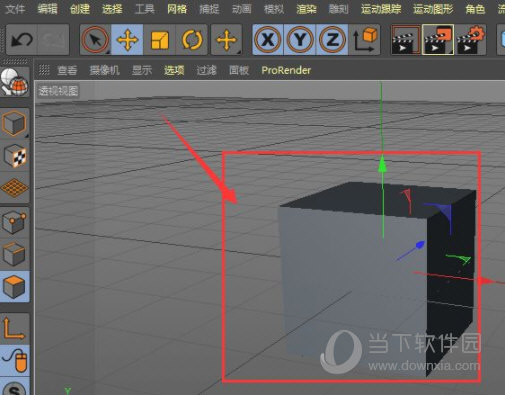Open the 编辑 menu

(x=47, y=9)
